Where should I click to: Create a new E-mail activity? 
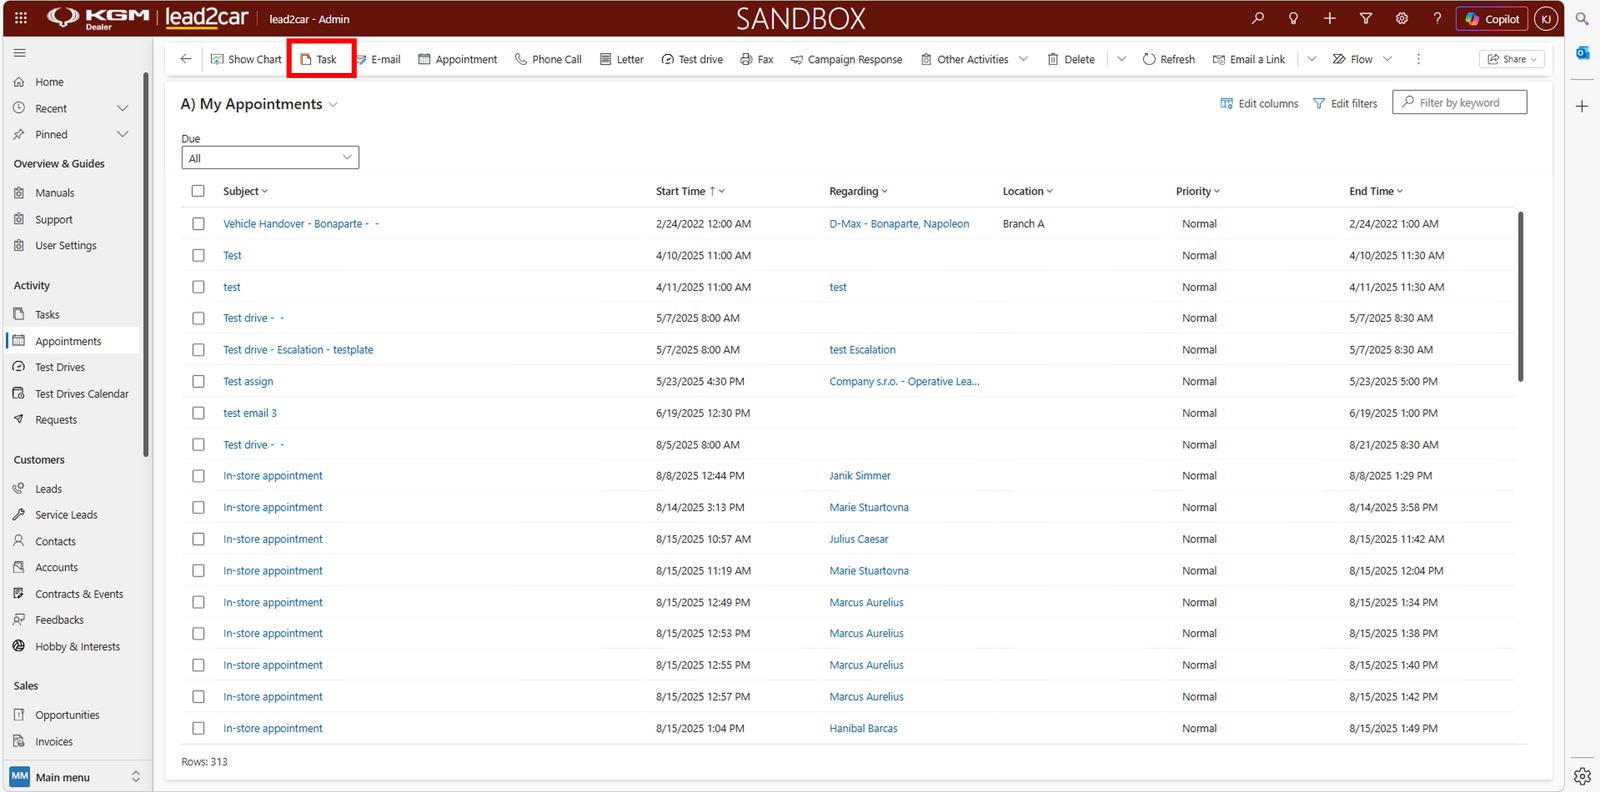(x=378, y=59)
